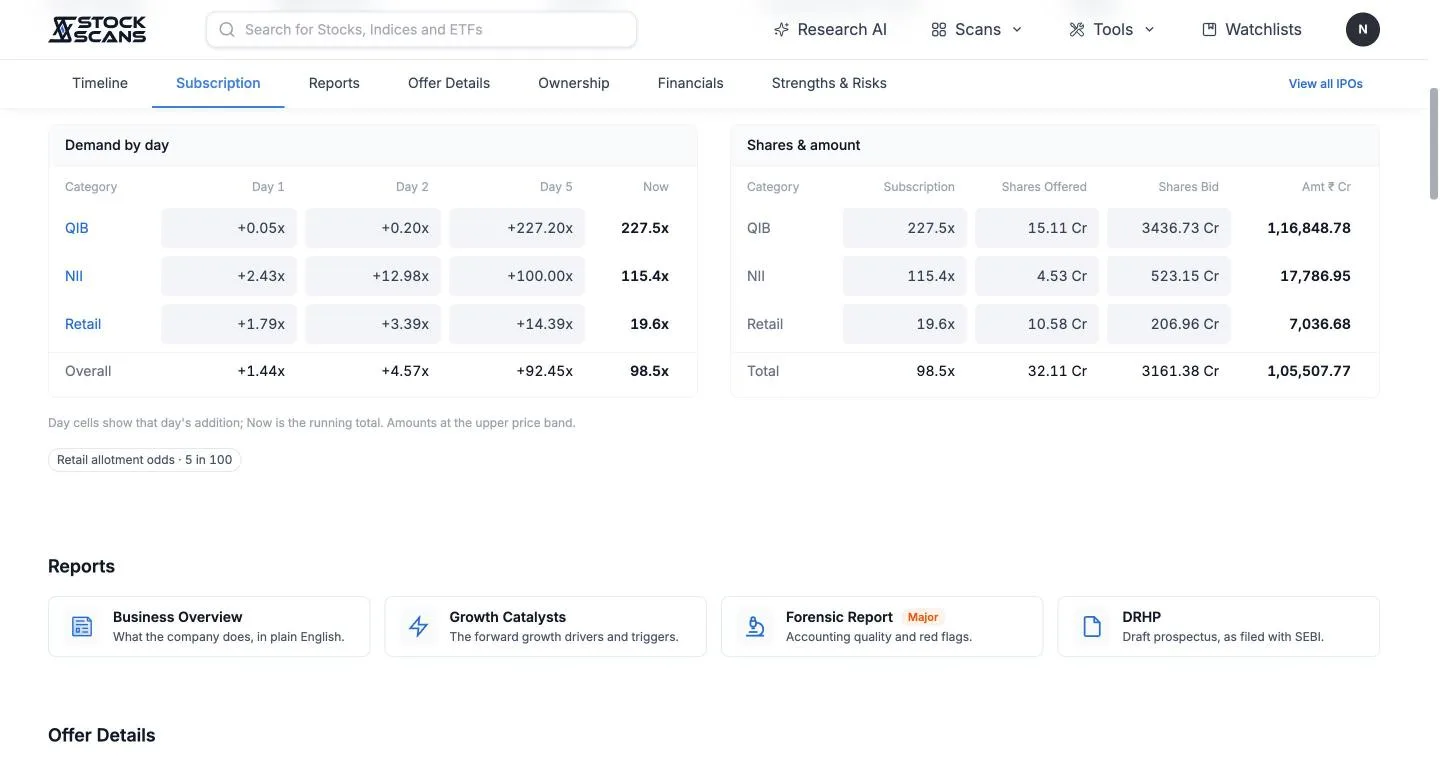This screenshot has height=757, width=1440.
Task: Click the Growth Catalysts lightning icon
Action: point(419,627)
